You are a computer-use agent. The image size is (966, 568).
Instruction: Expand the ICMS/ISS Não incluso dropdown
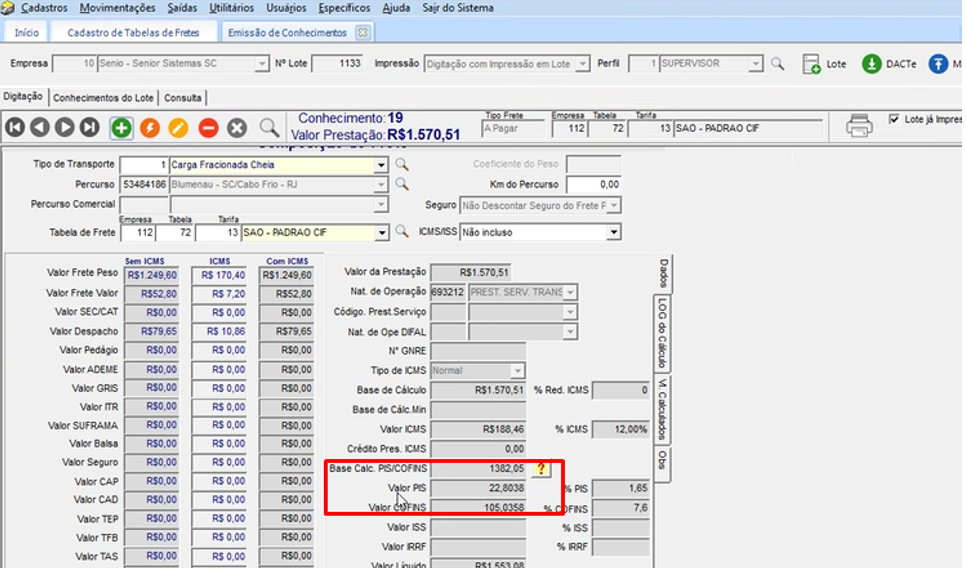(613, 232)
